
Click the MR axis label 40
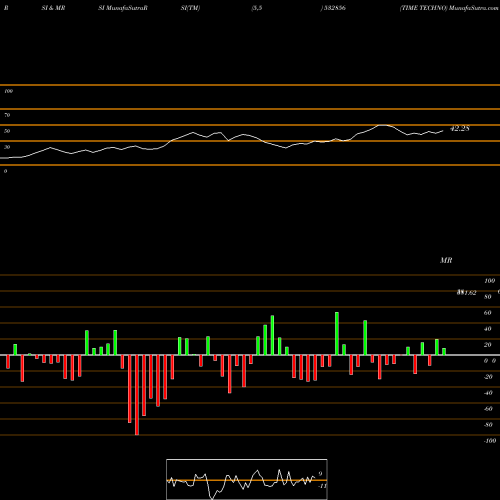pos(487,329)
